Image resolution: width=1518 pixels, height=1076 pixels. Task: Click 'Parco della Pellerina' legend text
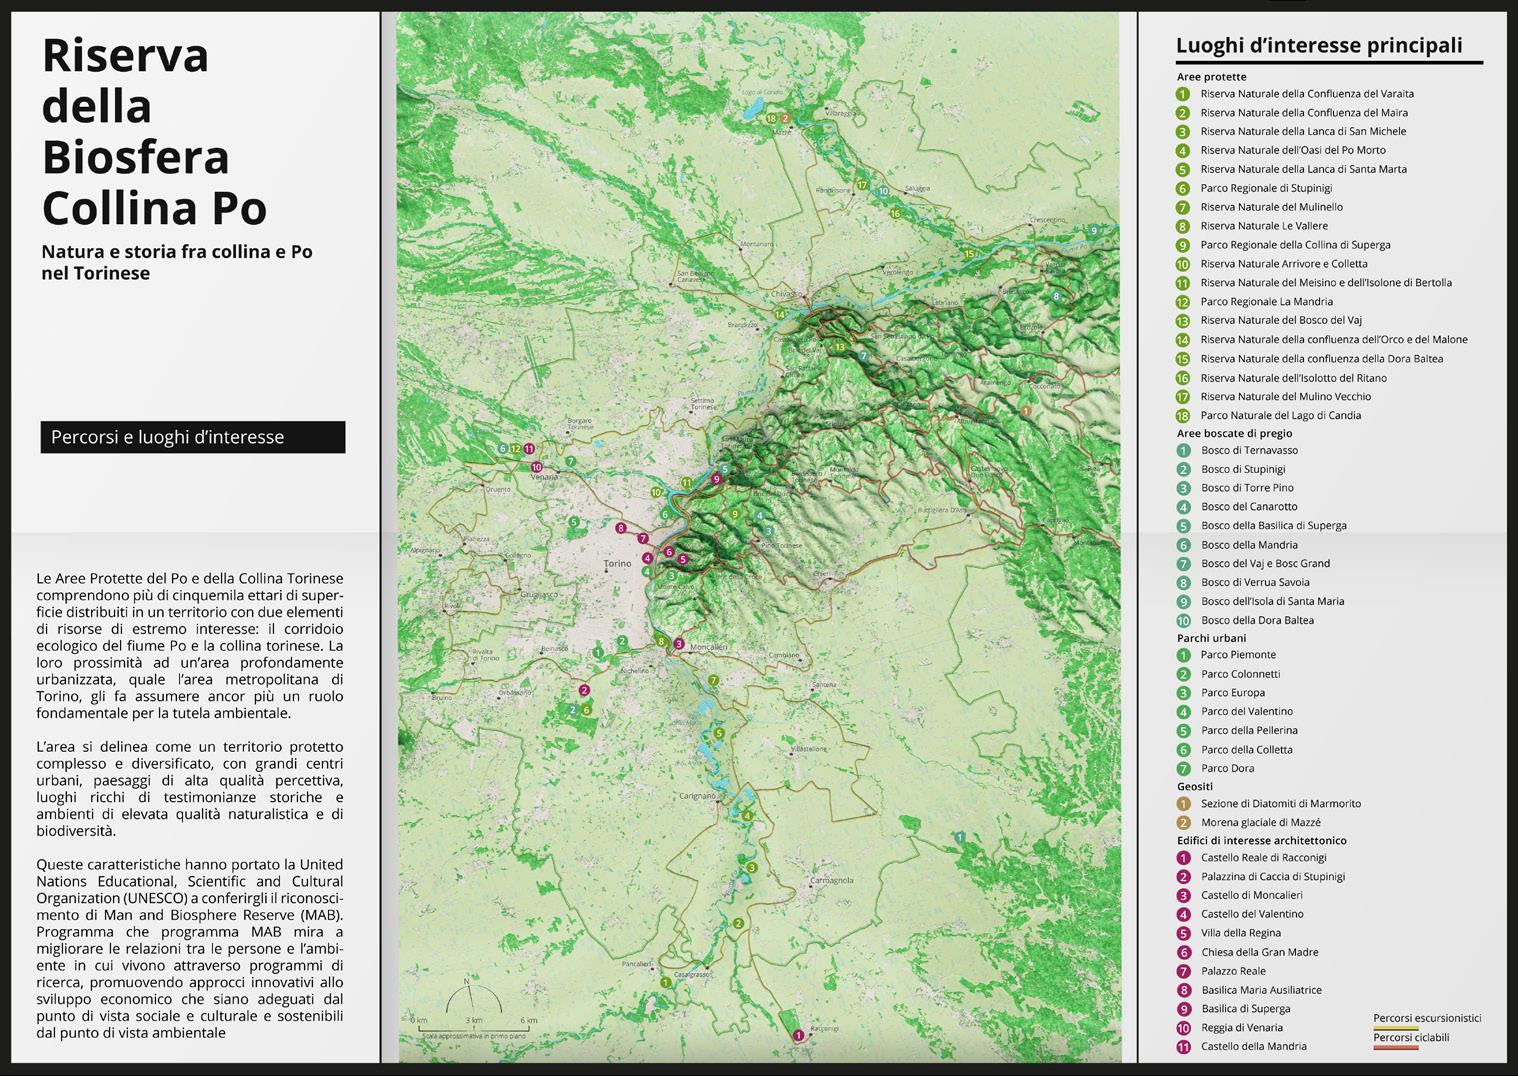point(1249,730)
